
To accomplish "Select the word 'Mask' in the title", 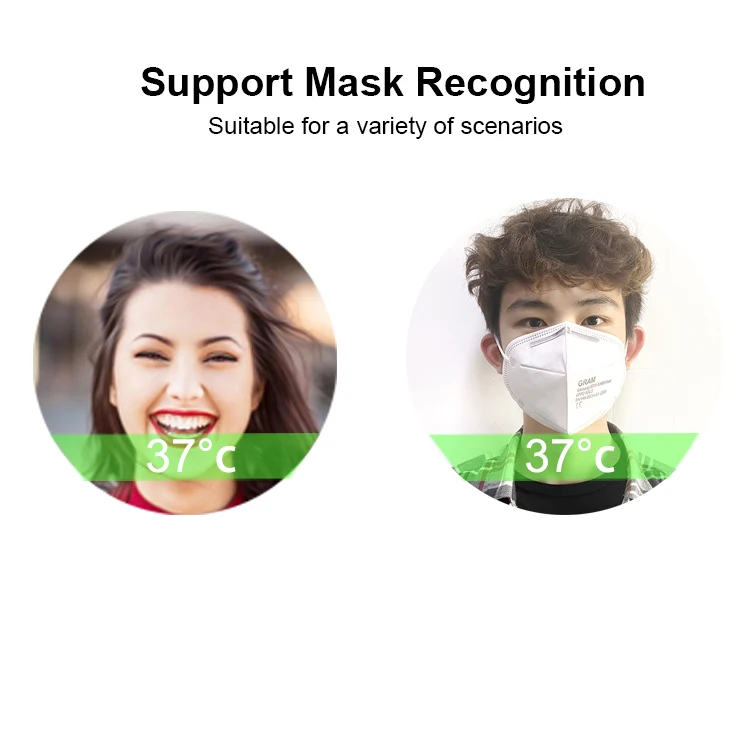I will click(354, 83).
